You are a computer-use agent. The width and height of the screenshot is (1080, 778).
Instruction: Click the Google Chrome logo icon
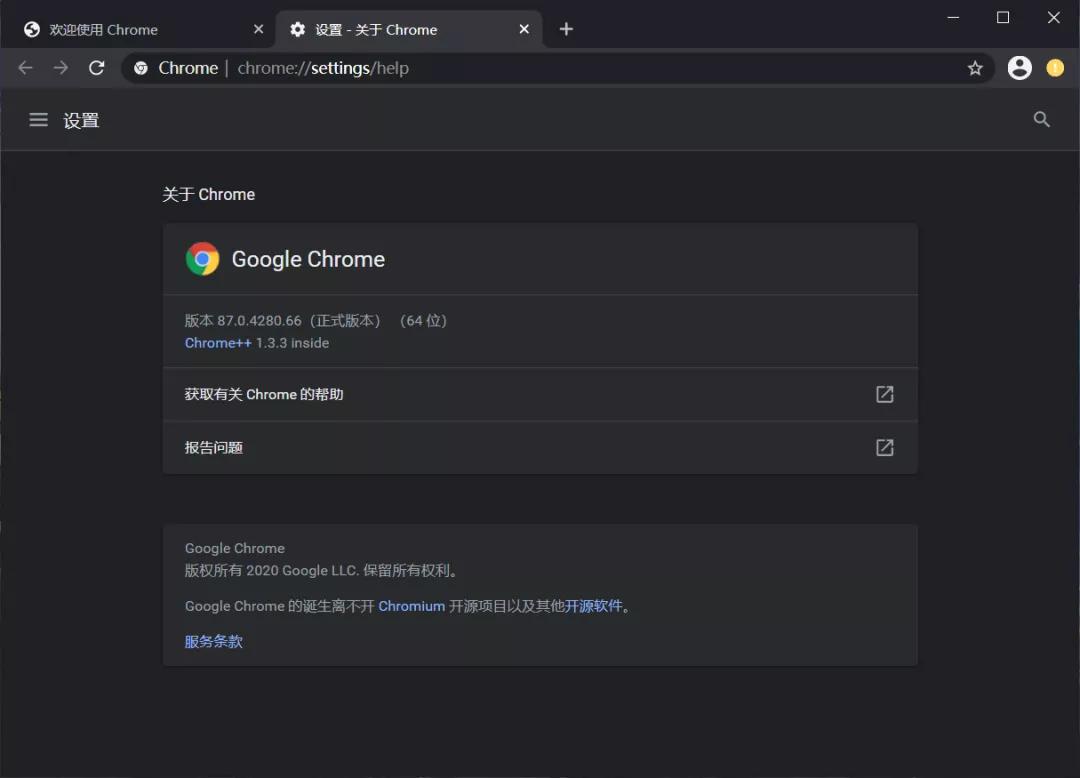coord(202,258)
